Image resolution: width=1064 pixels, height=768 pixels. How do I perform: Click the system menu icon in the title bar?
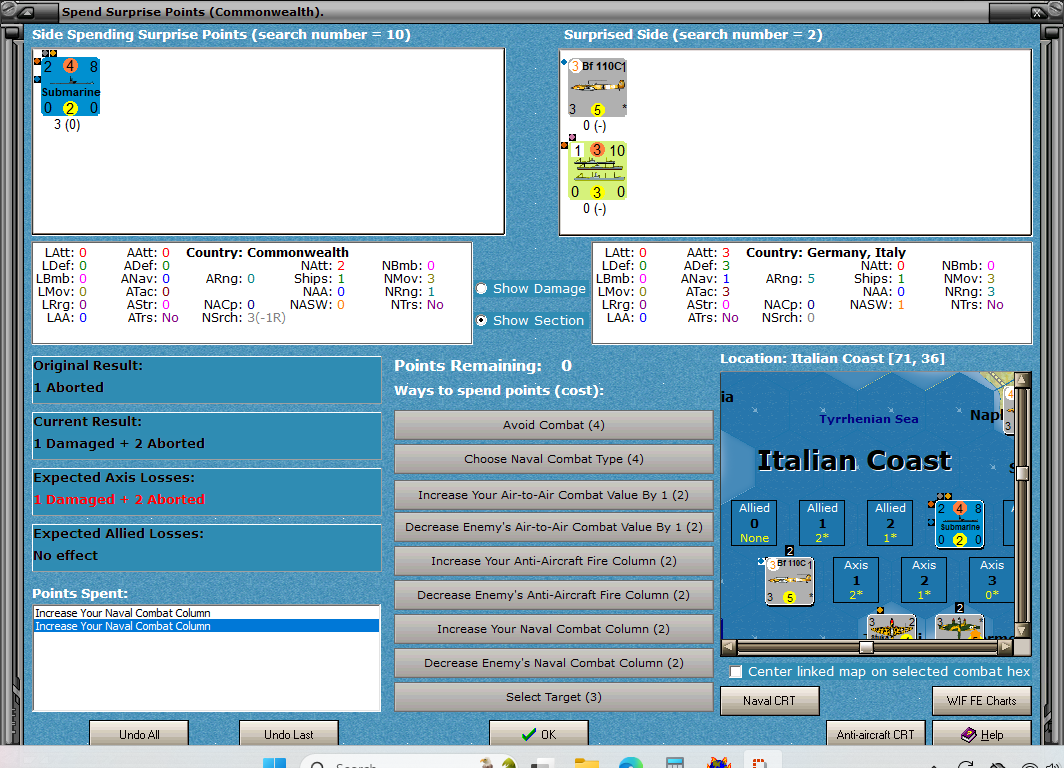tap(27, 12)
